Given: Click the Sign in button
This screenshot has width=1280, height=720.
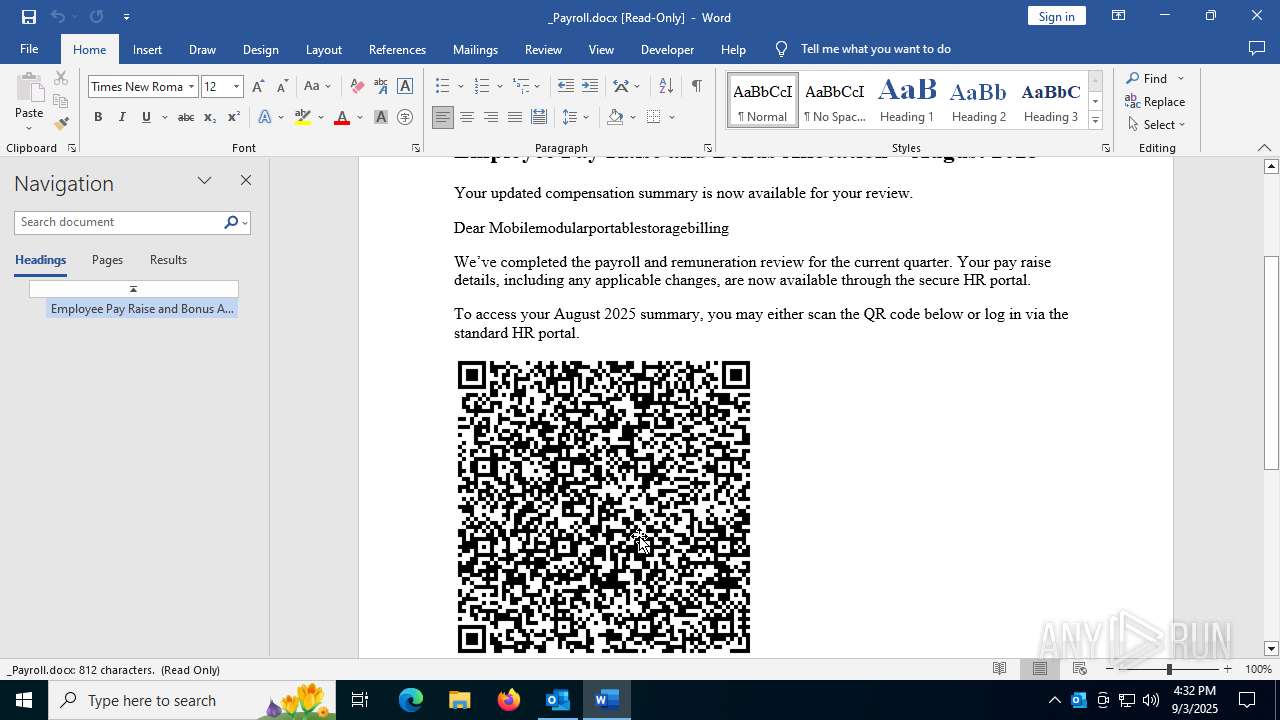Looking at the screenshot, I should point(1056,16).
